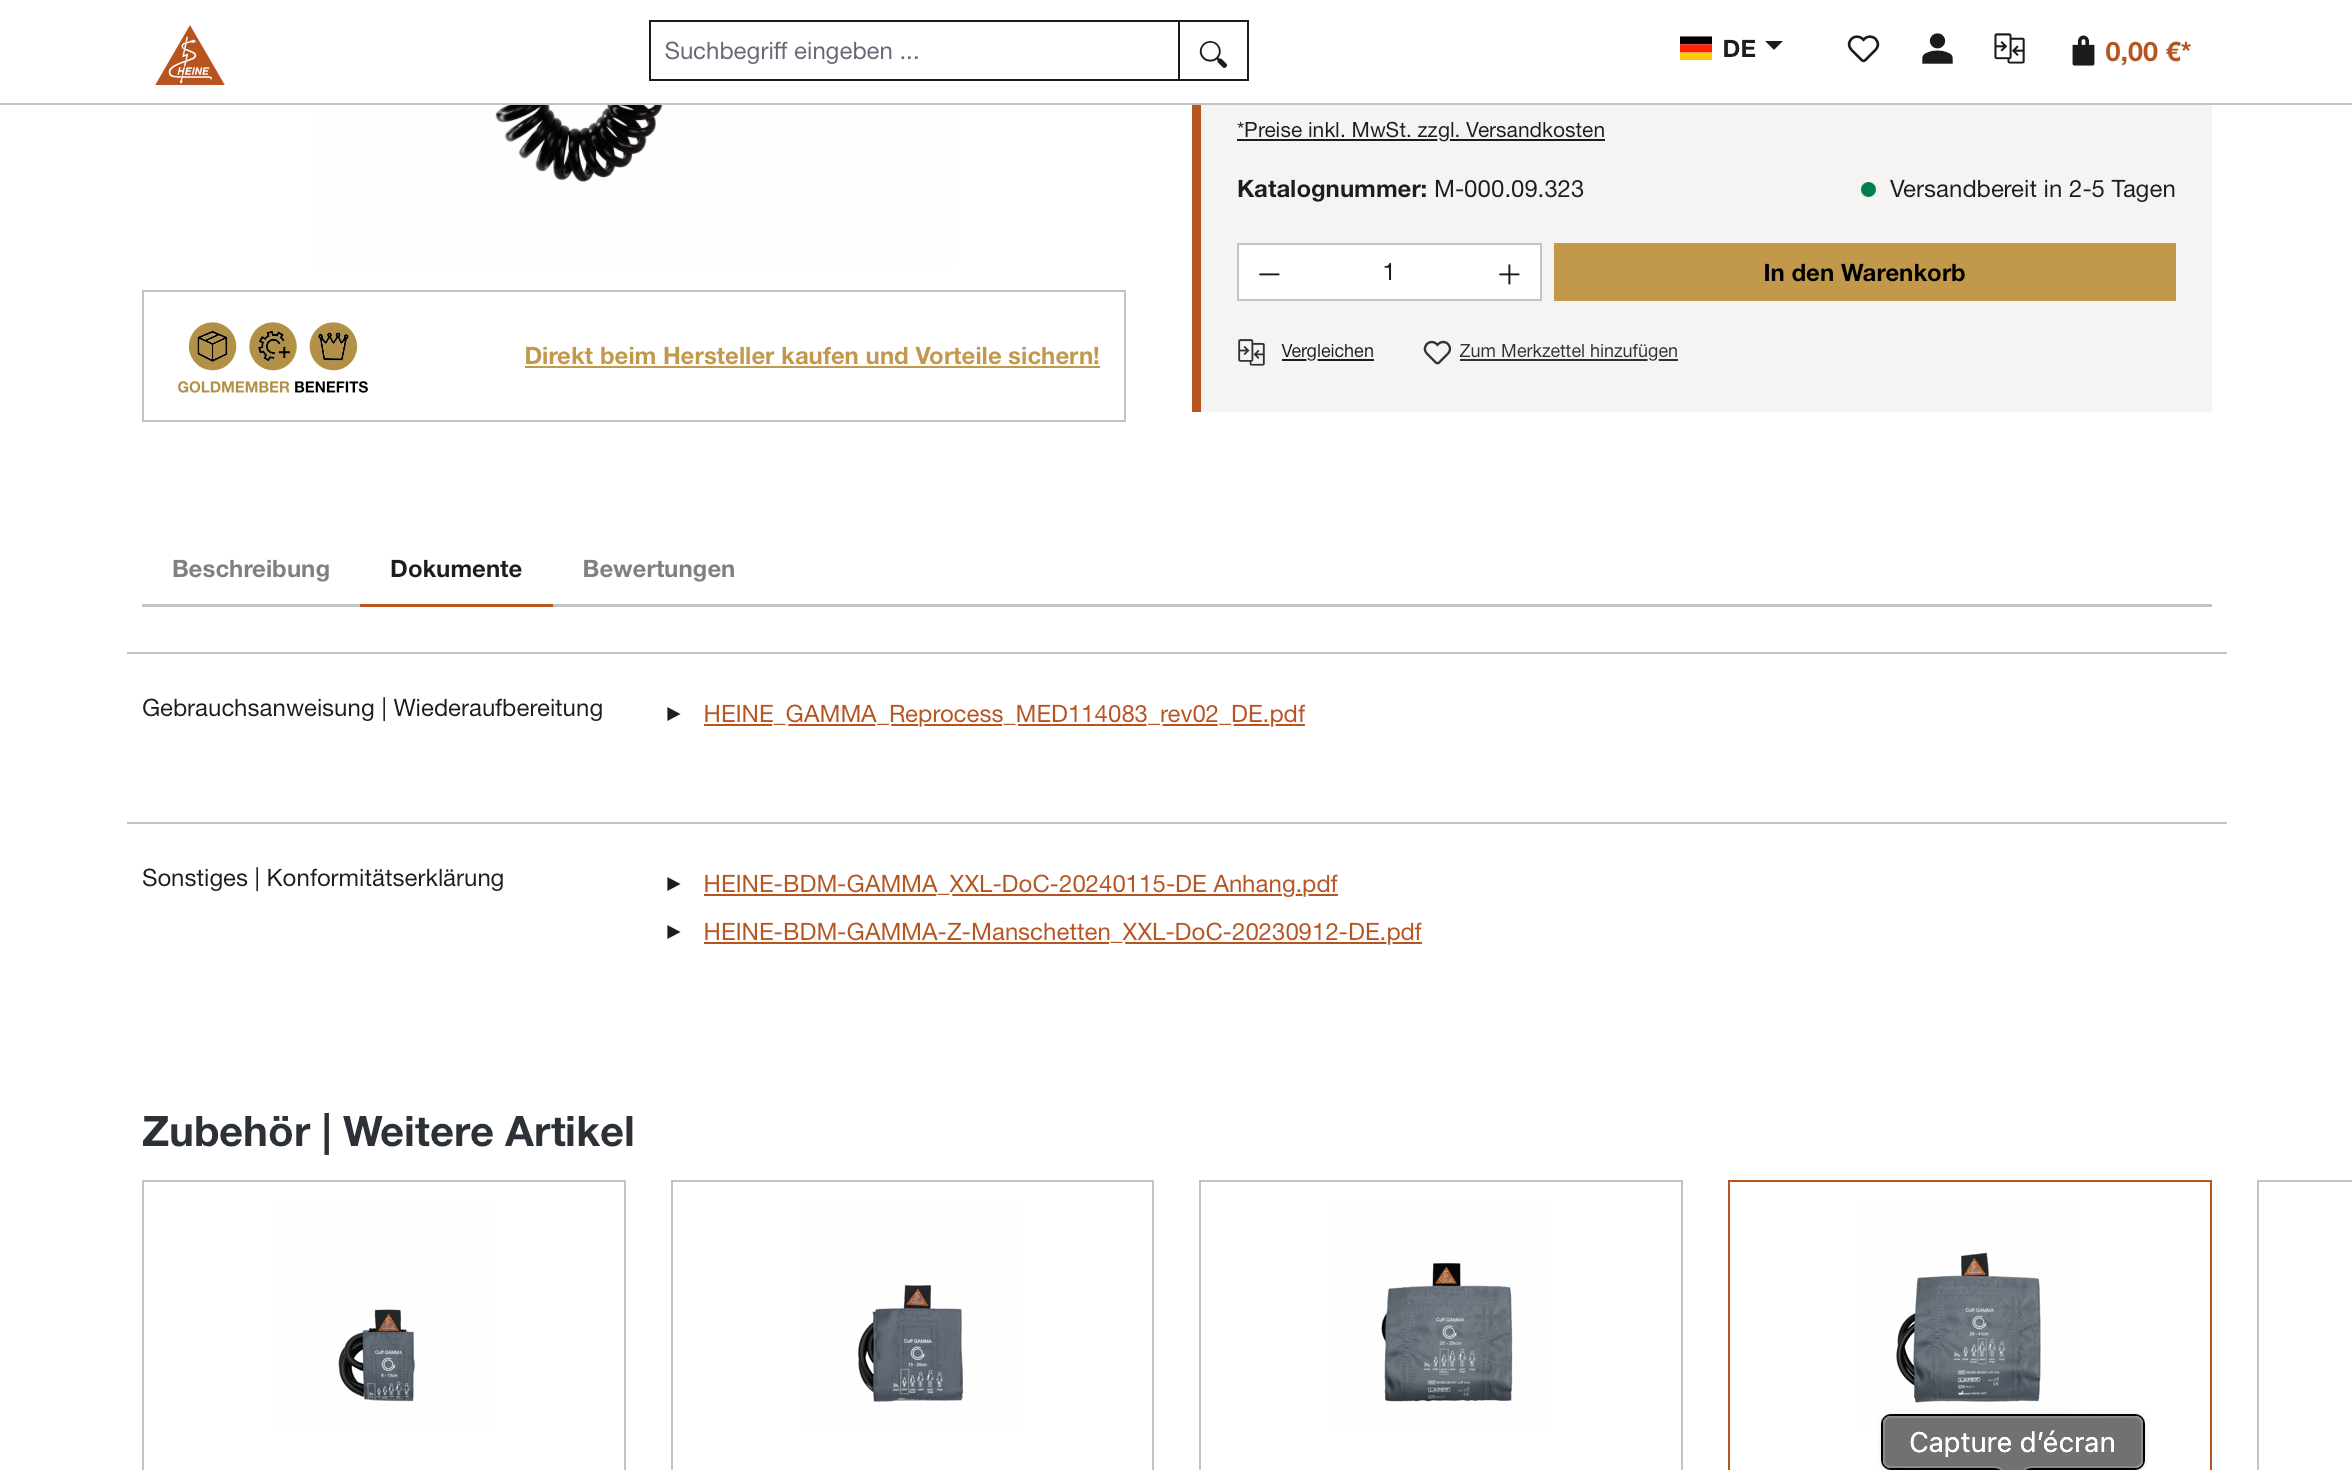Image resolution: width=2352 pixels, height=1470 pixels.
Task: Click the German flag icon
Action: click(x=1696, y=48)
